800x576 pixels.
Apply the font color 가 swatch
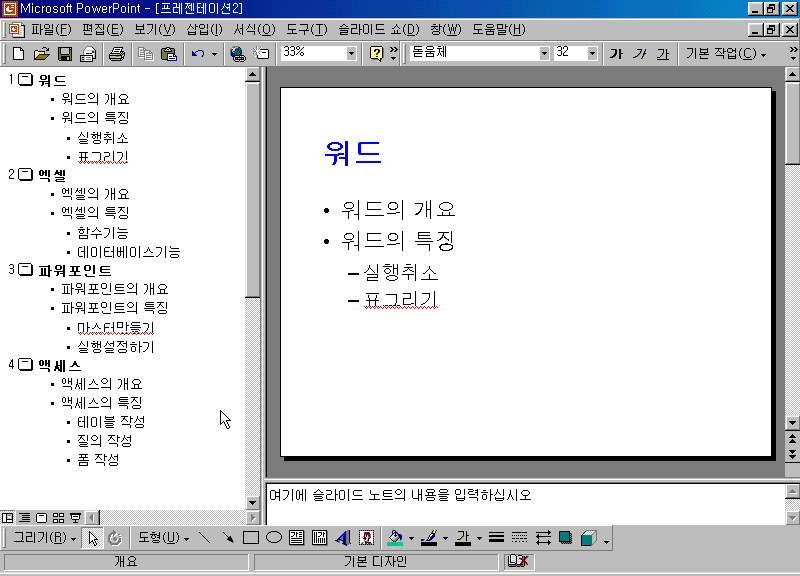(463, 538)
